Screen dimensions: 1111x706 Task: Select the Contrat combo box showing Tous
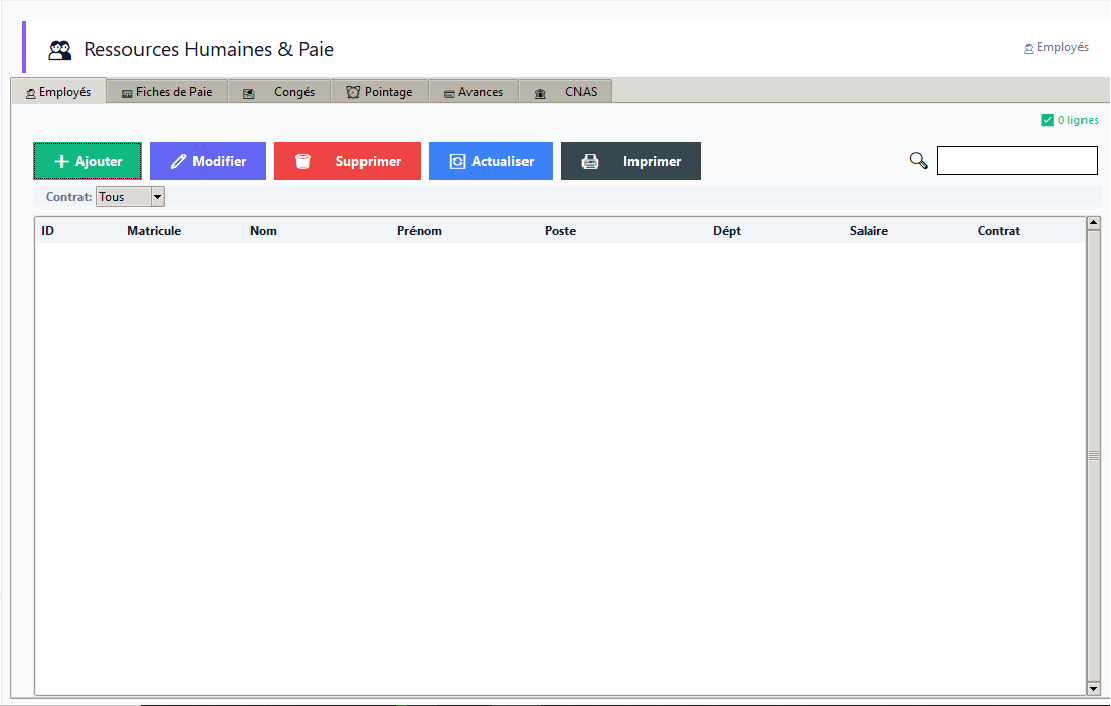point(130,197)
